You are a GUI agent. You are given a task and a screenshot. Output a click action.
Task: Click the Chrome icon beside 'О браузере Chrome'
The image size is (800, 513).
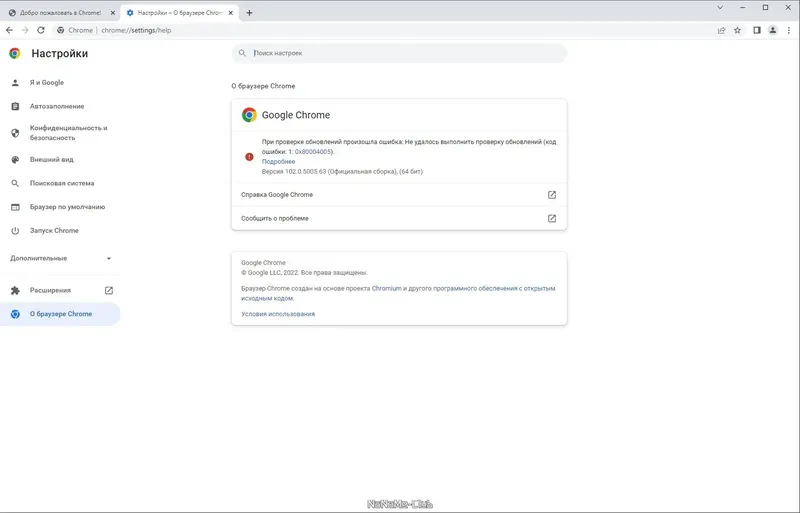click(x=15, y=314)
